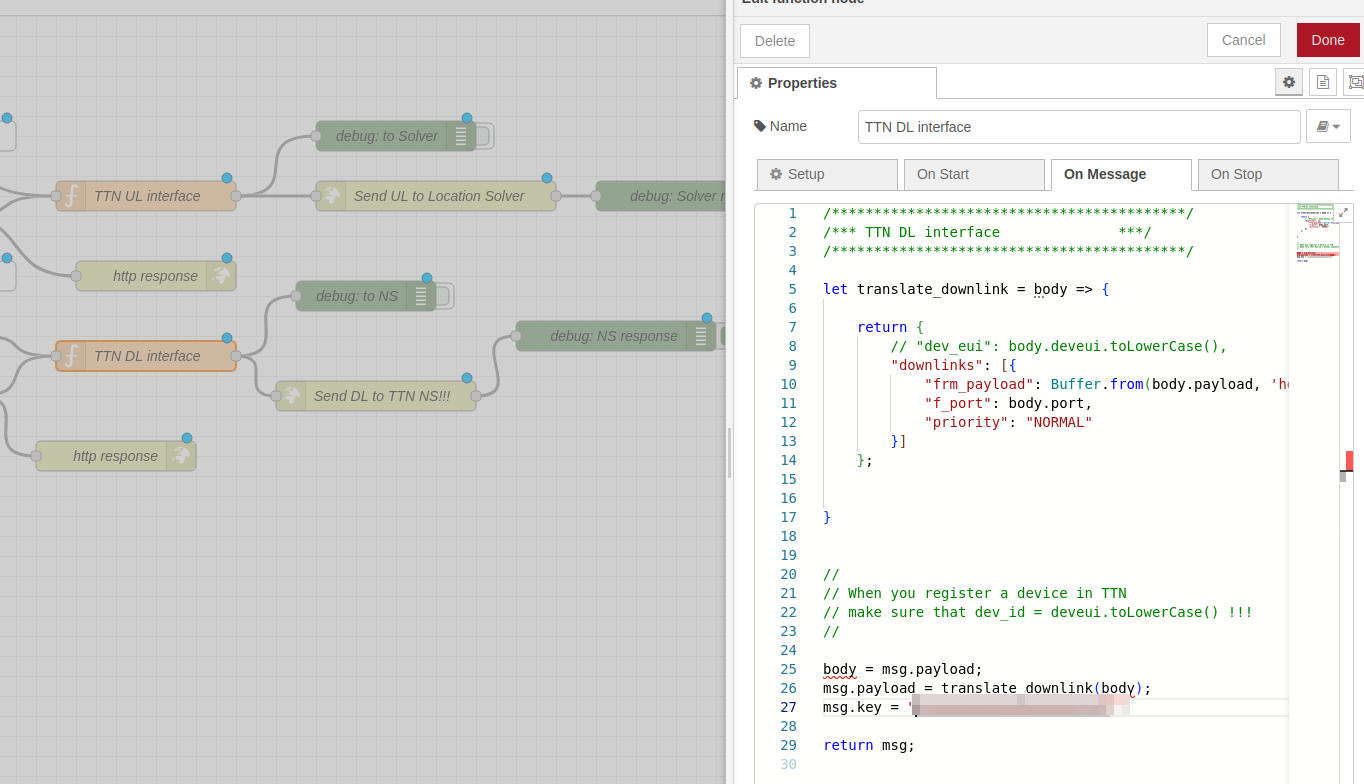Open the node appearance settings icon
Image resolution: width=1364 pixels, height=784 pixels.
click(1355, 82)
